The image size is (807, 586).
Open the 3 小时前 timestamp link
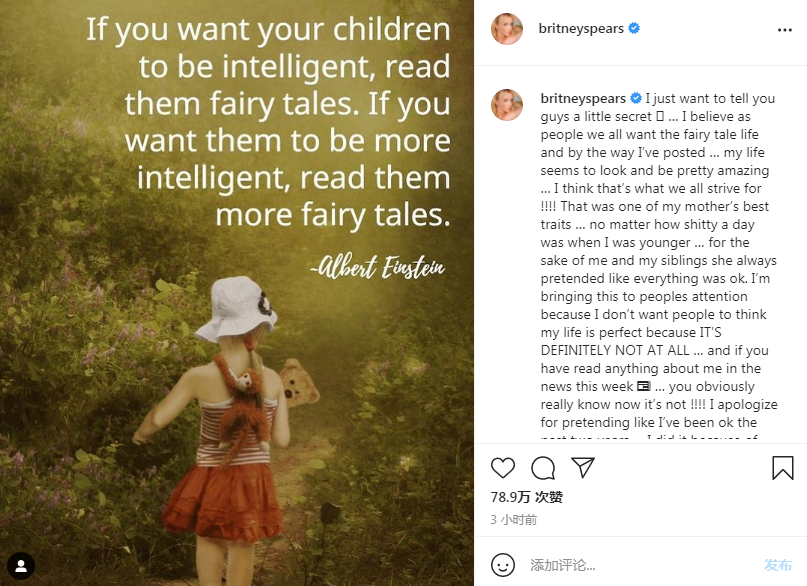(514, 520)
